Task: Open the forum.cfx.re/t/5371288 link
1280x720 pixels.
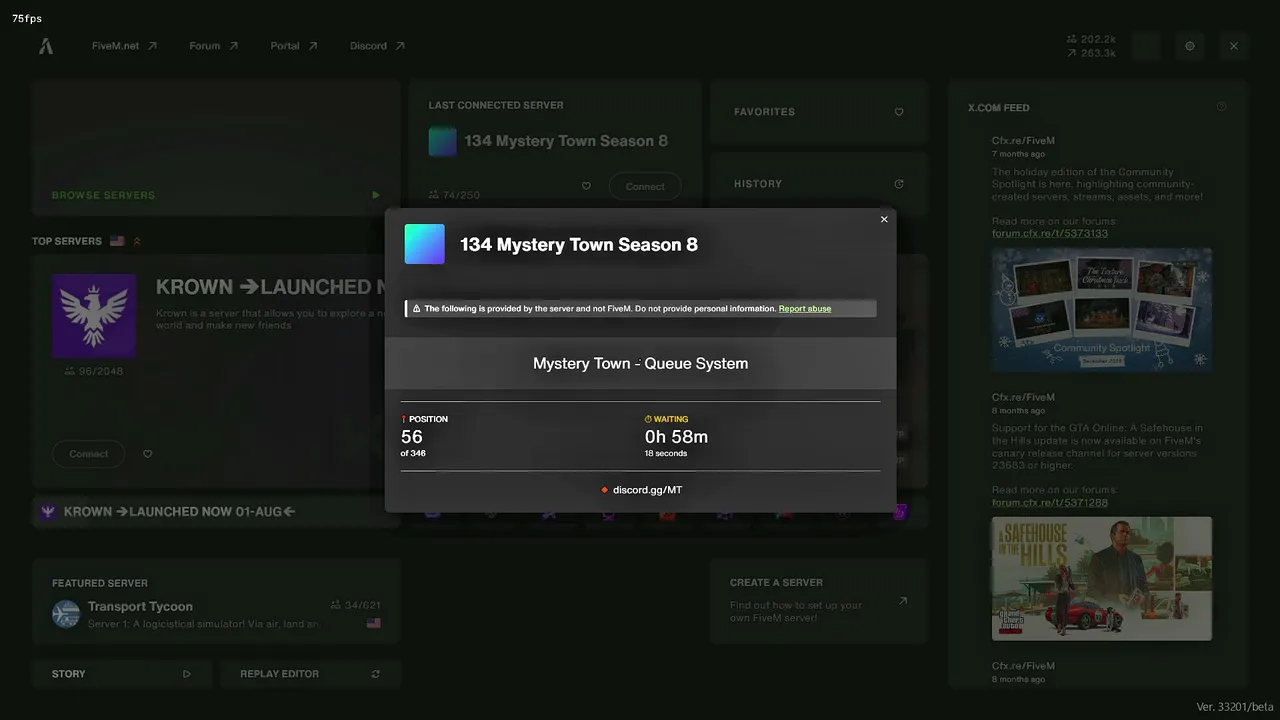Action: tap(1050, 503)
